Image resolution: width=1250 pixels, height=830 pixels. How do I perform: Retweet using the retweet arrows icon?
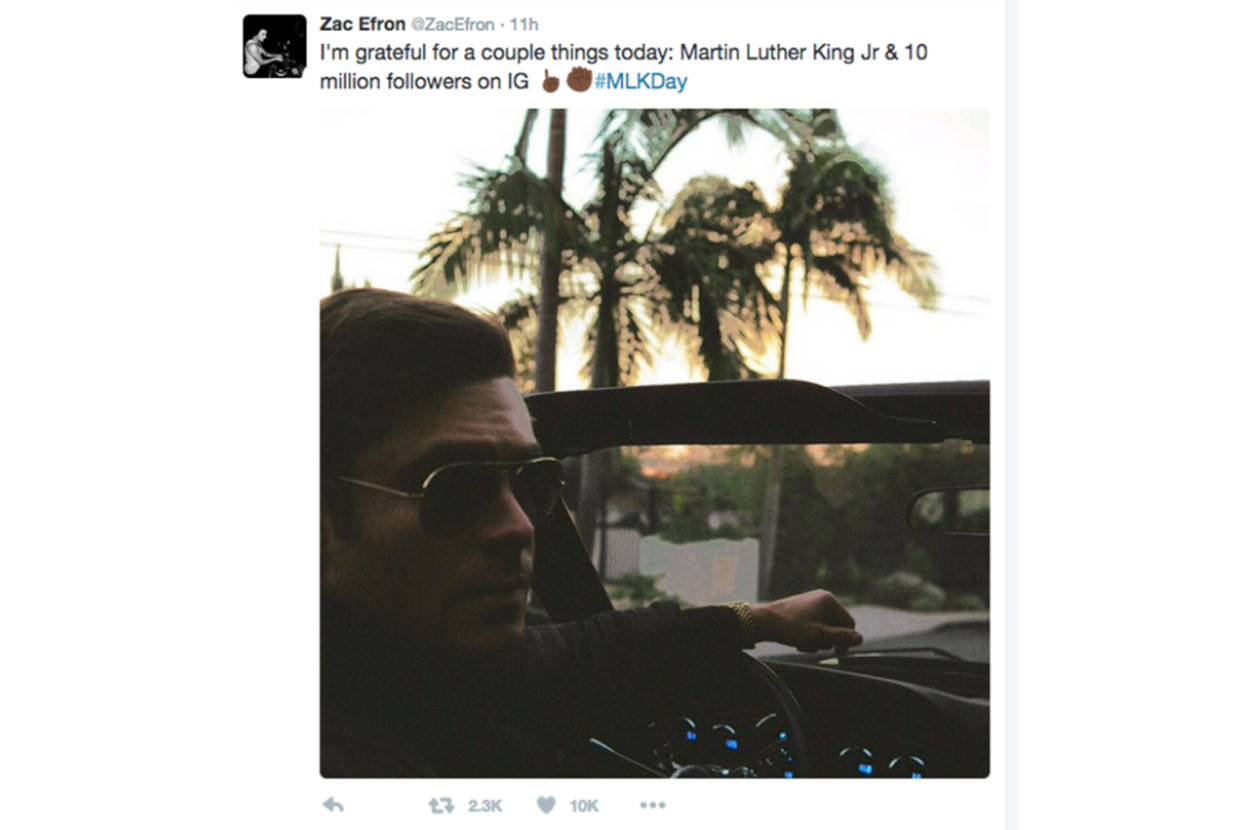[442, 805]
